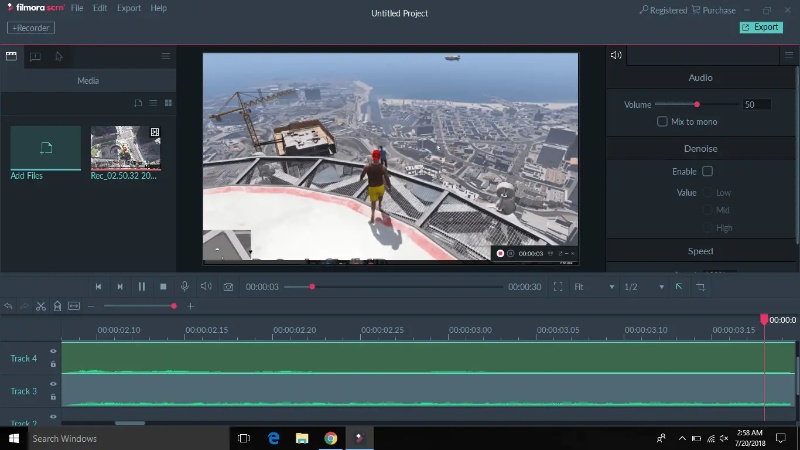
Task: Zoom in timeline with plus icon
Action: (190, 306)
